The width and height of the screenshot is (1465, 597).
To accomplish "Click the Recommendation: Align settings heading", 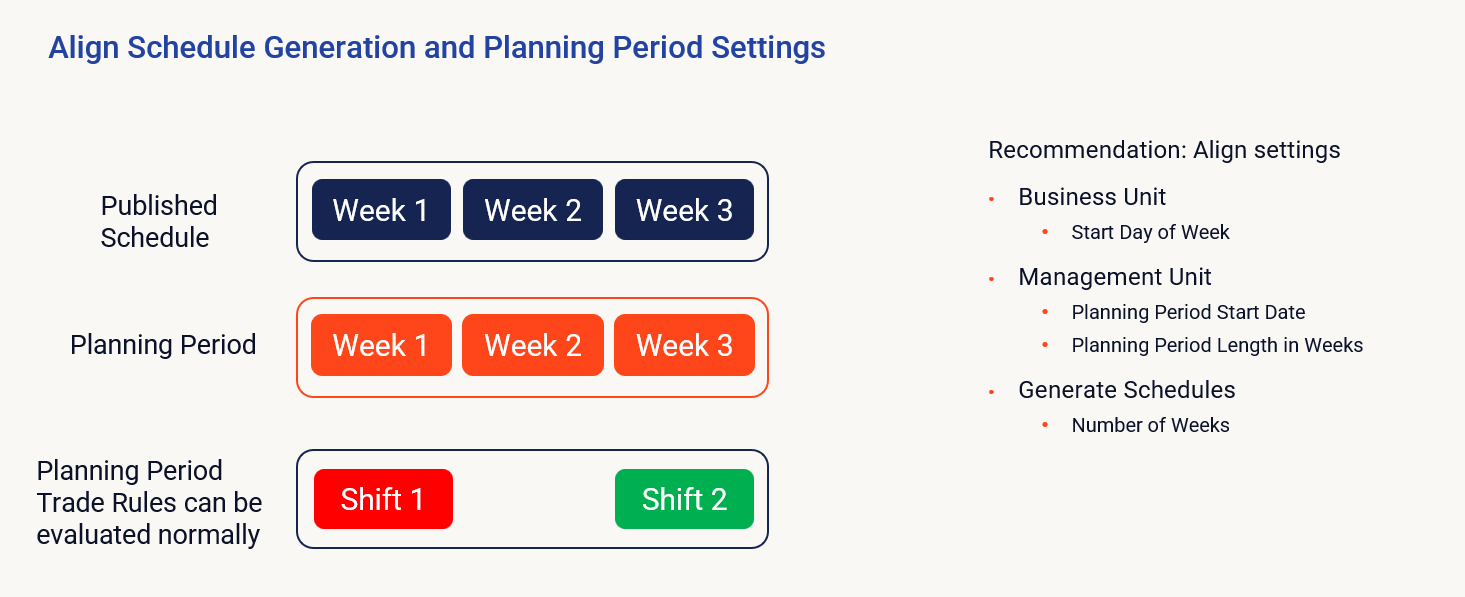I will click(1164, 150).
